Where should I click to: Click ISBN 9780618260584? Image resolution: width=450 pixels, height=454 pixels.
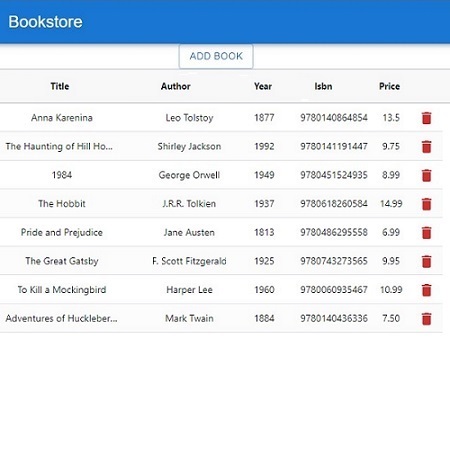334,204
